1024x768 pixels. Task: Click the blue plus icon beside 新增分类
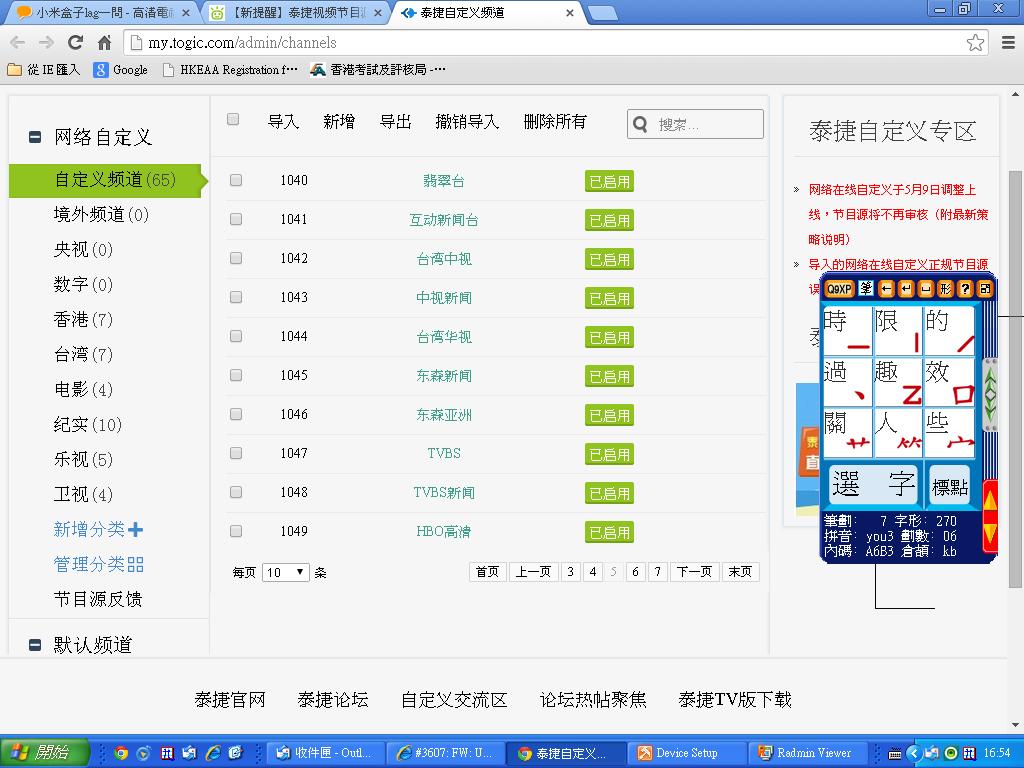pos(135,530)
